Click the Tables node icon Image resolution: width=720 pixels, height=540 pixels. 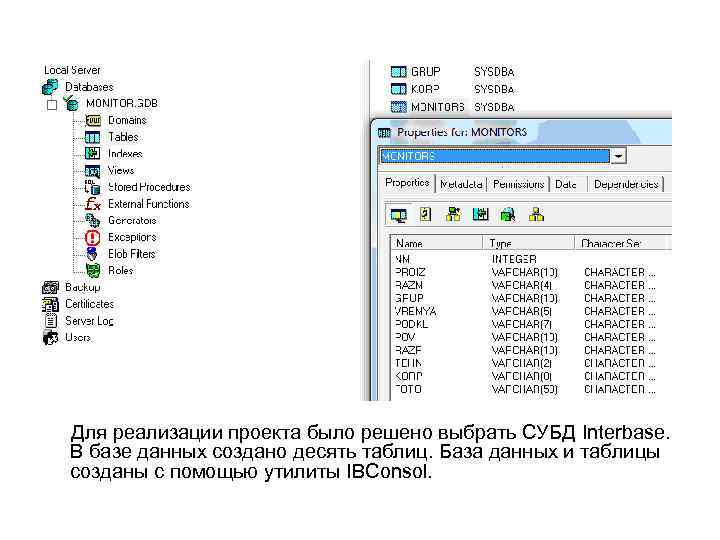click(92, 137)
